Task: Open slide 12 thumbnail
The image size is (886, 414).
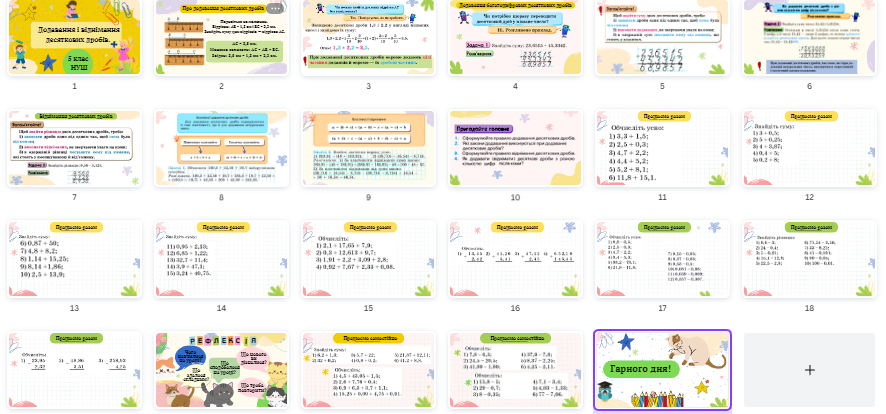Action: point(809,148)
